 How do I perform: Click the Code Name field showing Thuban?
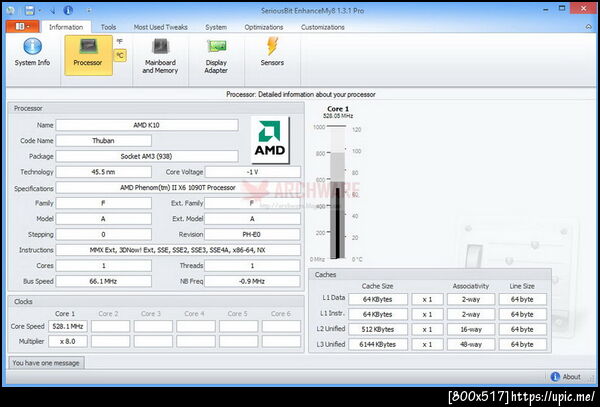(103, 141)
